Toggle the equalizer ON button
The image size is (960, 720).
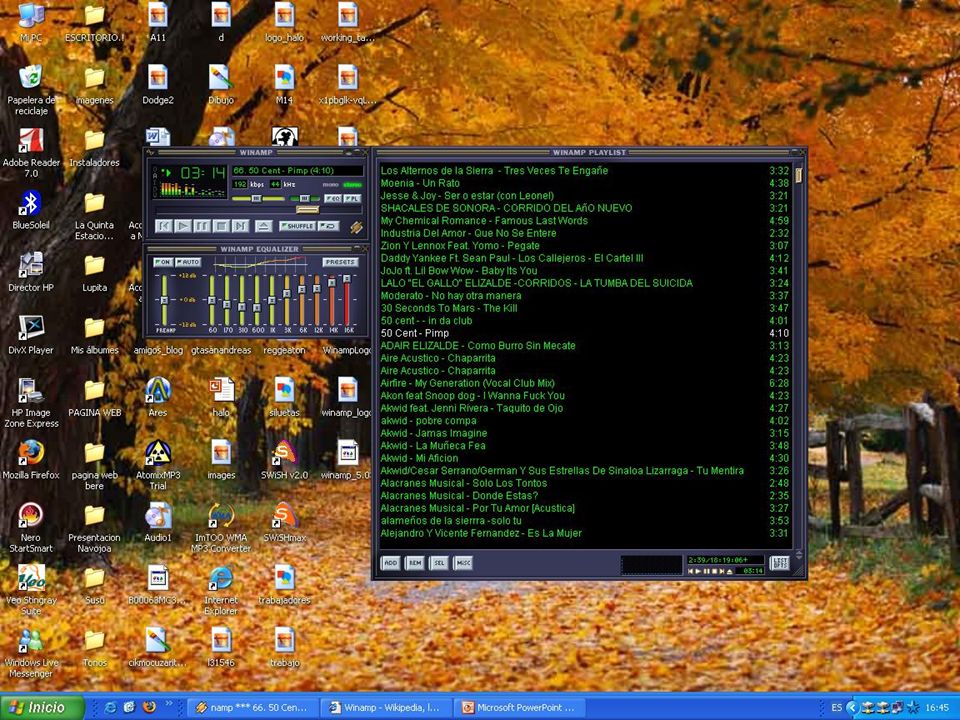[162, 262]
